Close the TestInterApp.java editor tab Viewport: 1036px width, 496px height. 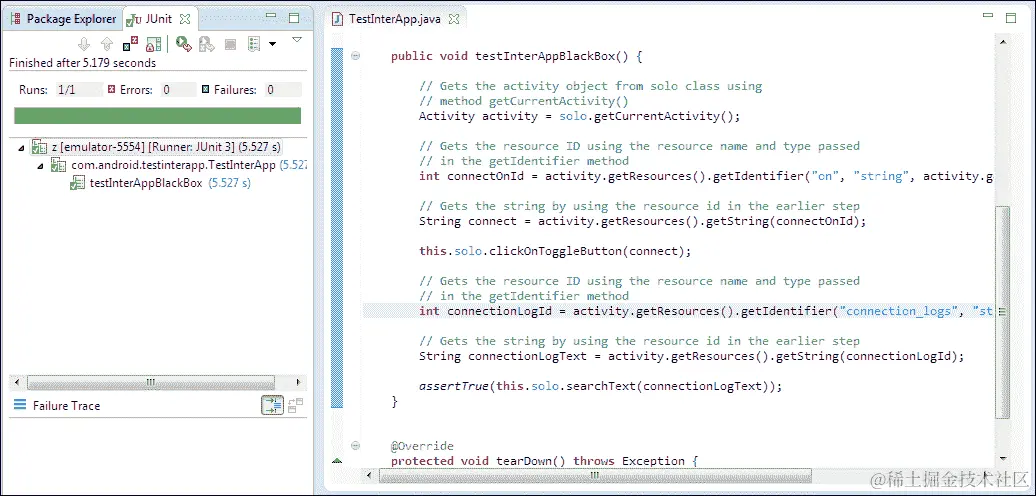[x=454, y=19]
